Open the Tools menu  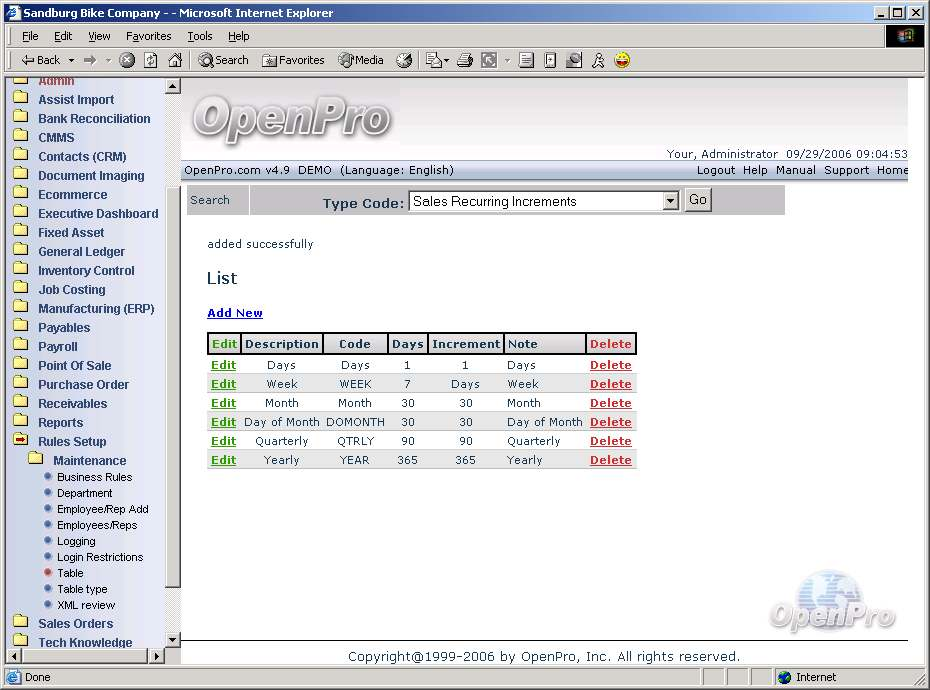click(x=200, y=36)
